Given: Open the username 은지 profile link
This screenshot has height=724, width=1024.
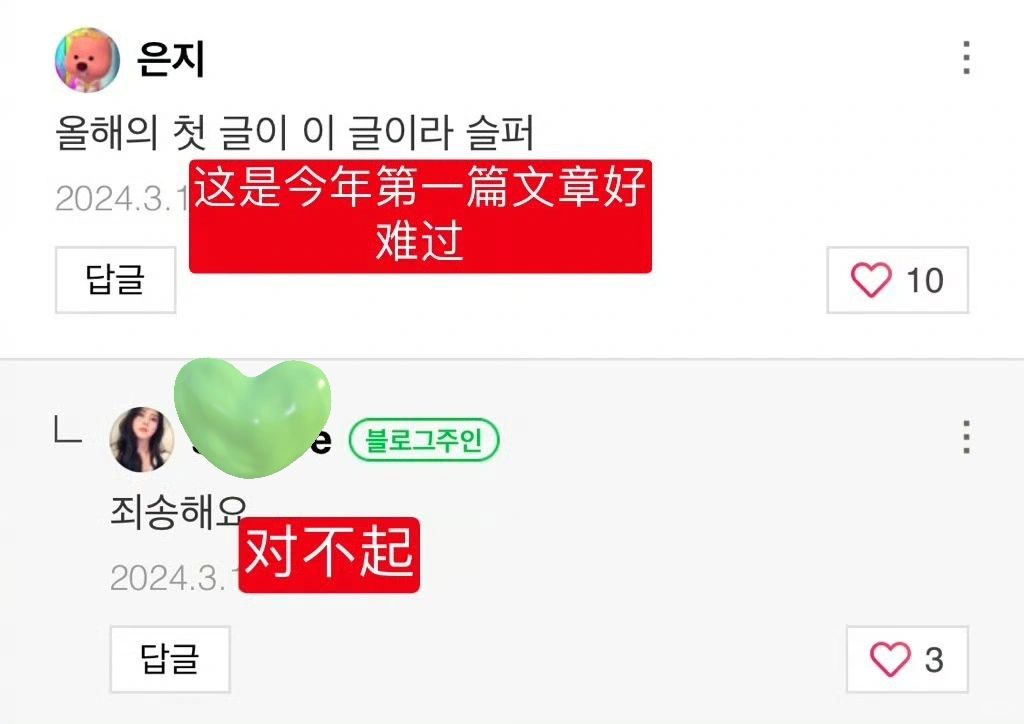Looking at the screenshot, I should point(171,59).
